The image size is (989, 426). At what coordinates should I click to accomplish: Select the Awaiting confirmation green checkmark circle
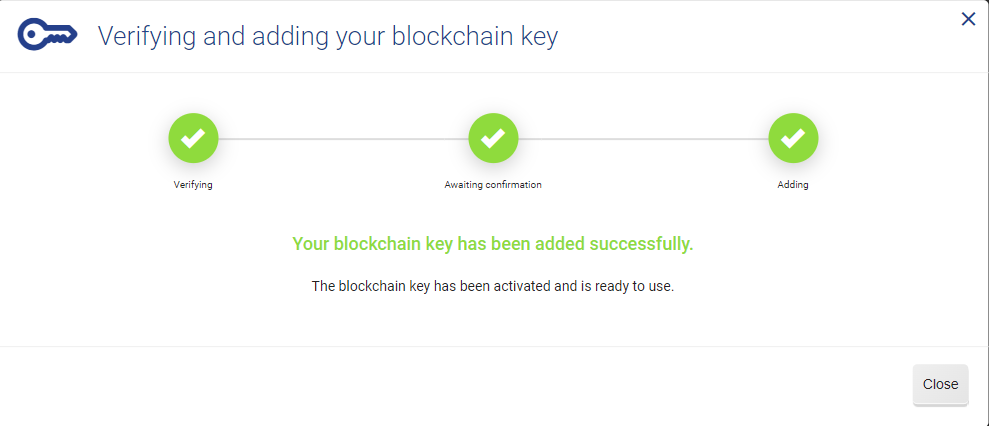493,138
